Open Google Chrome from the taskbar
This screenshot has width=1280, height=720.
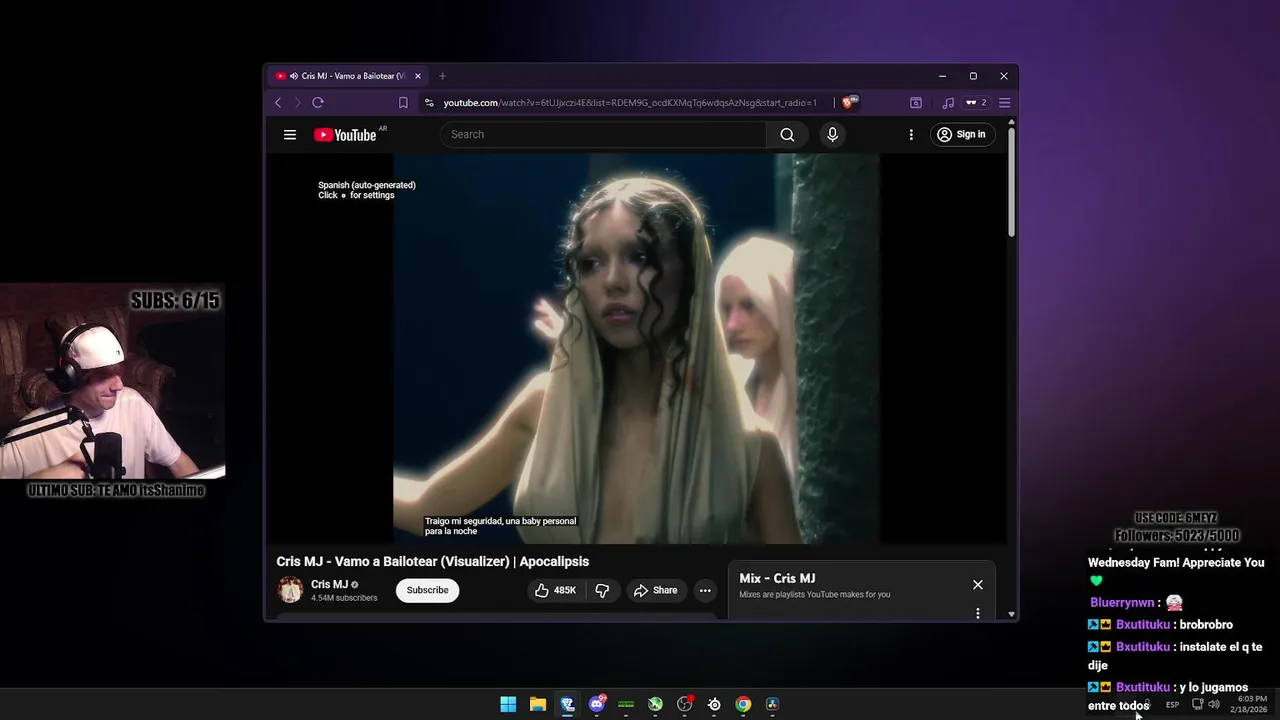click(x=743, y=704)
